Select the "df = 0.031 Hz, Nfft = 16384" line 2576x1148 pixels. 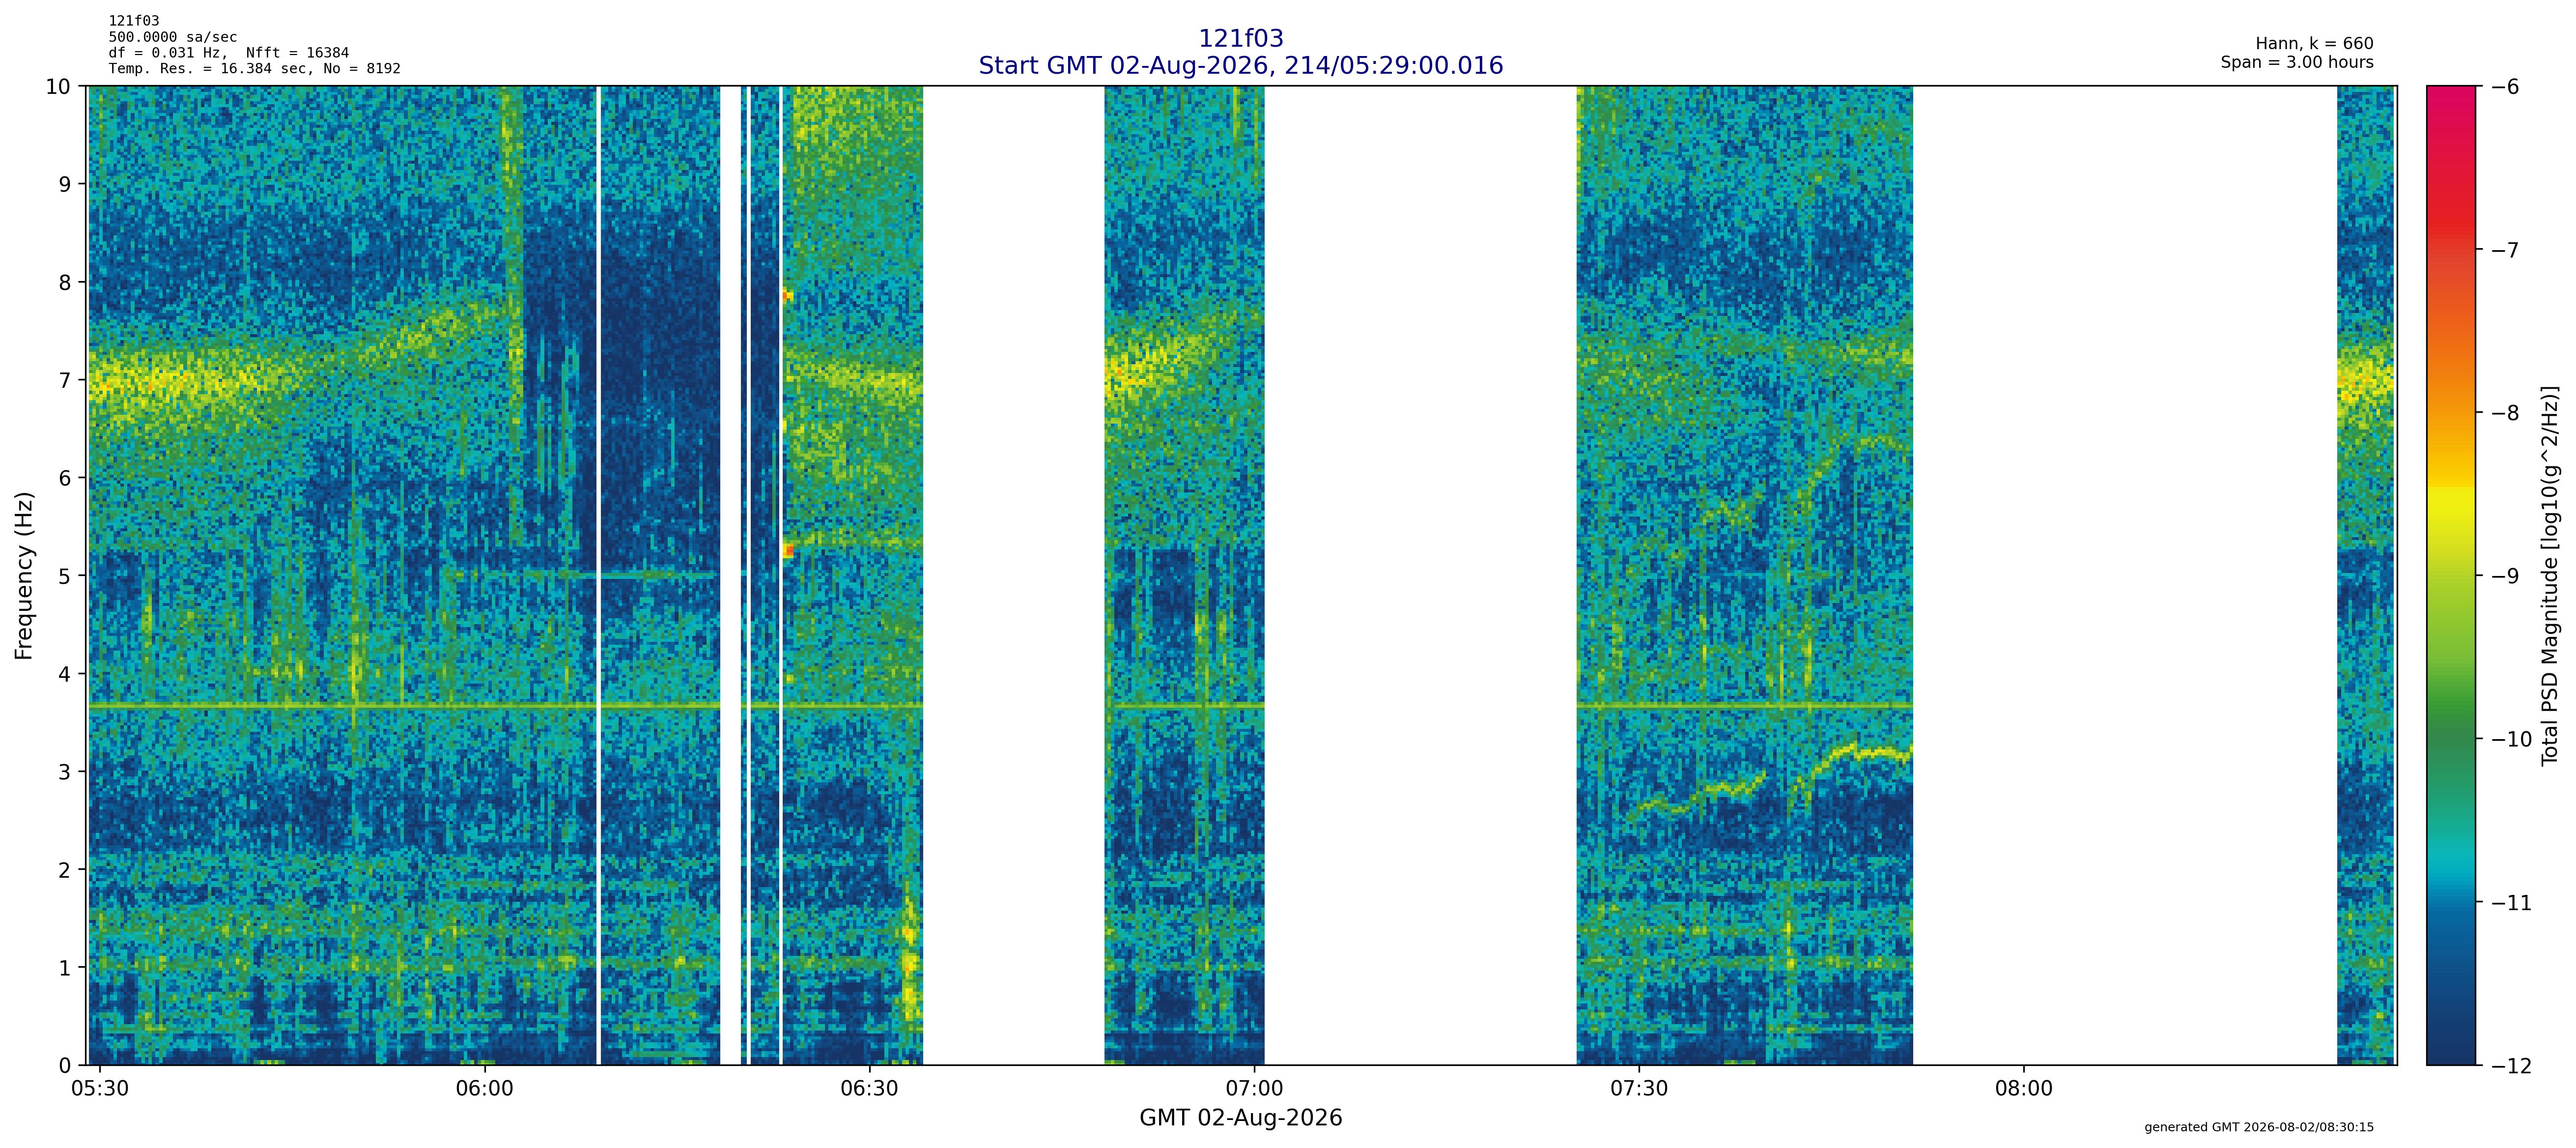[229, 53]
